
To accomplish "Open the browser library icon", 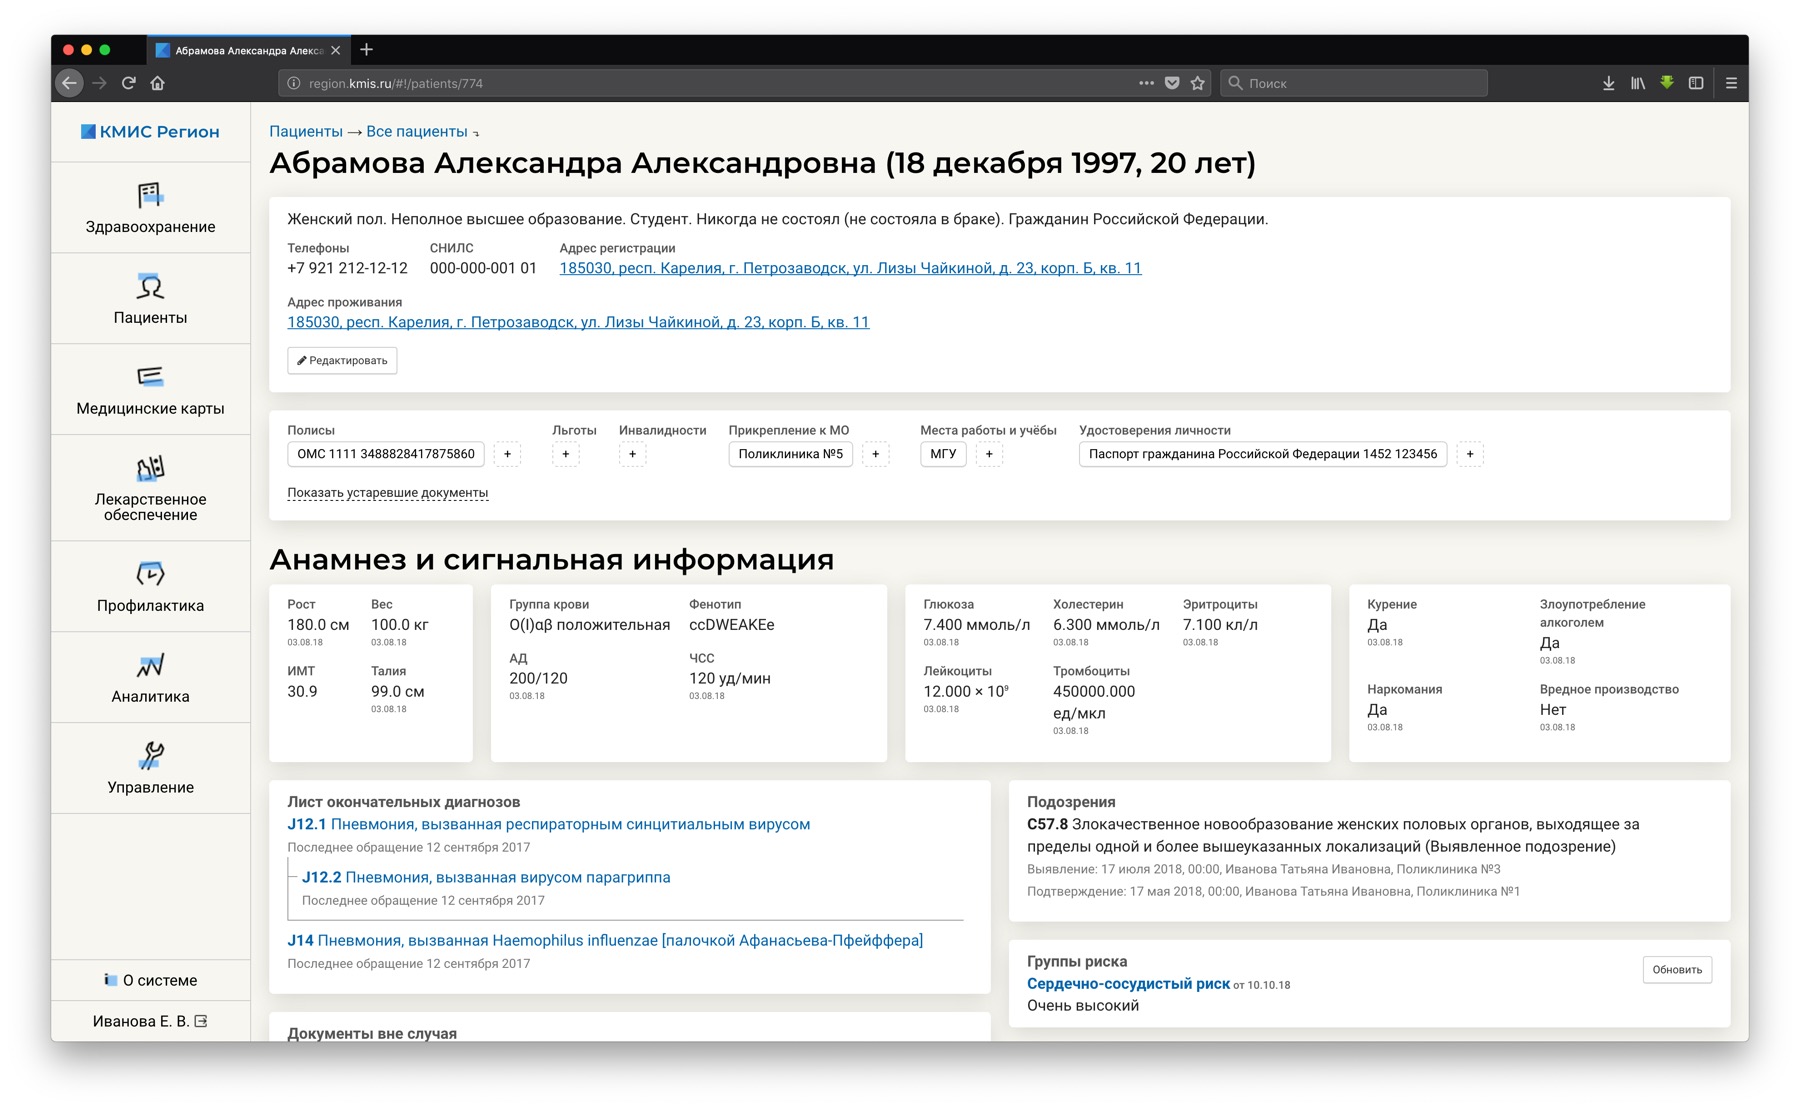I will (x=1637, y=83).
